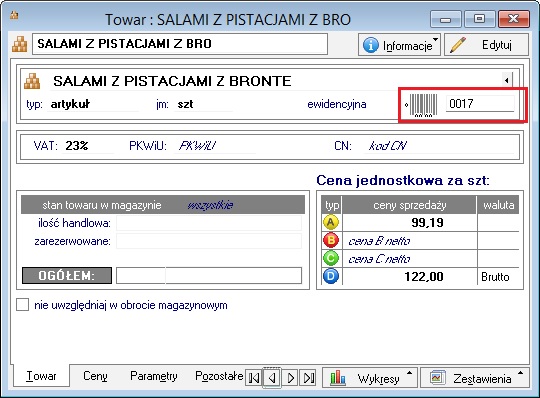The height and width of the screenshot is (398, 540).
Task: Open the Zestawienia reports menu button
Action: 475,378
